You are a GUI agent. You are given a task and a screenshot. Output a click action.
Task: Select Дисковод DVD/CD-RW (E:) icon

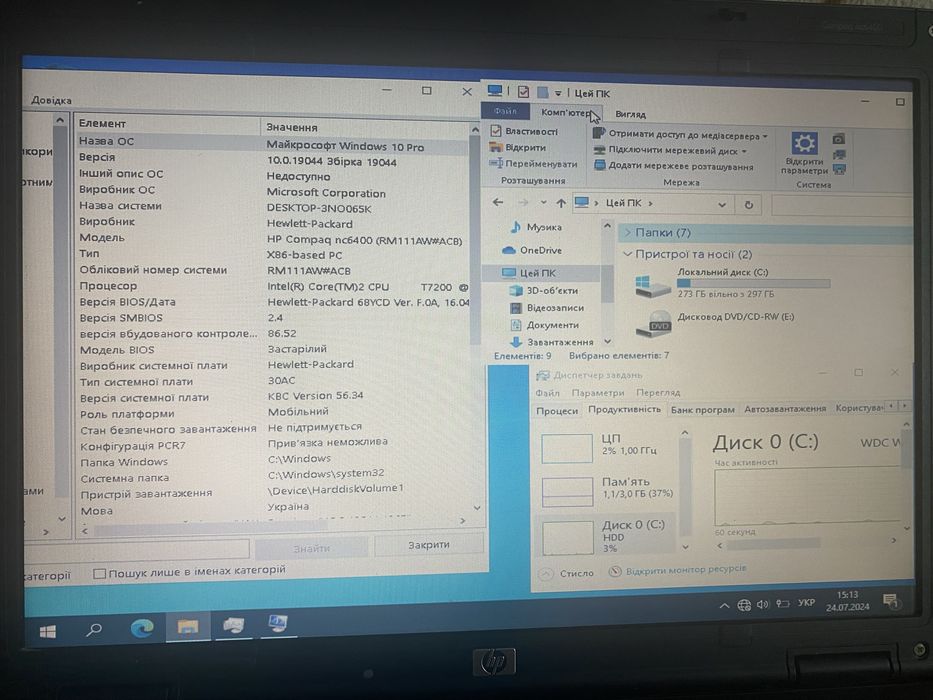pyautogui.click(x=653, y=324)
